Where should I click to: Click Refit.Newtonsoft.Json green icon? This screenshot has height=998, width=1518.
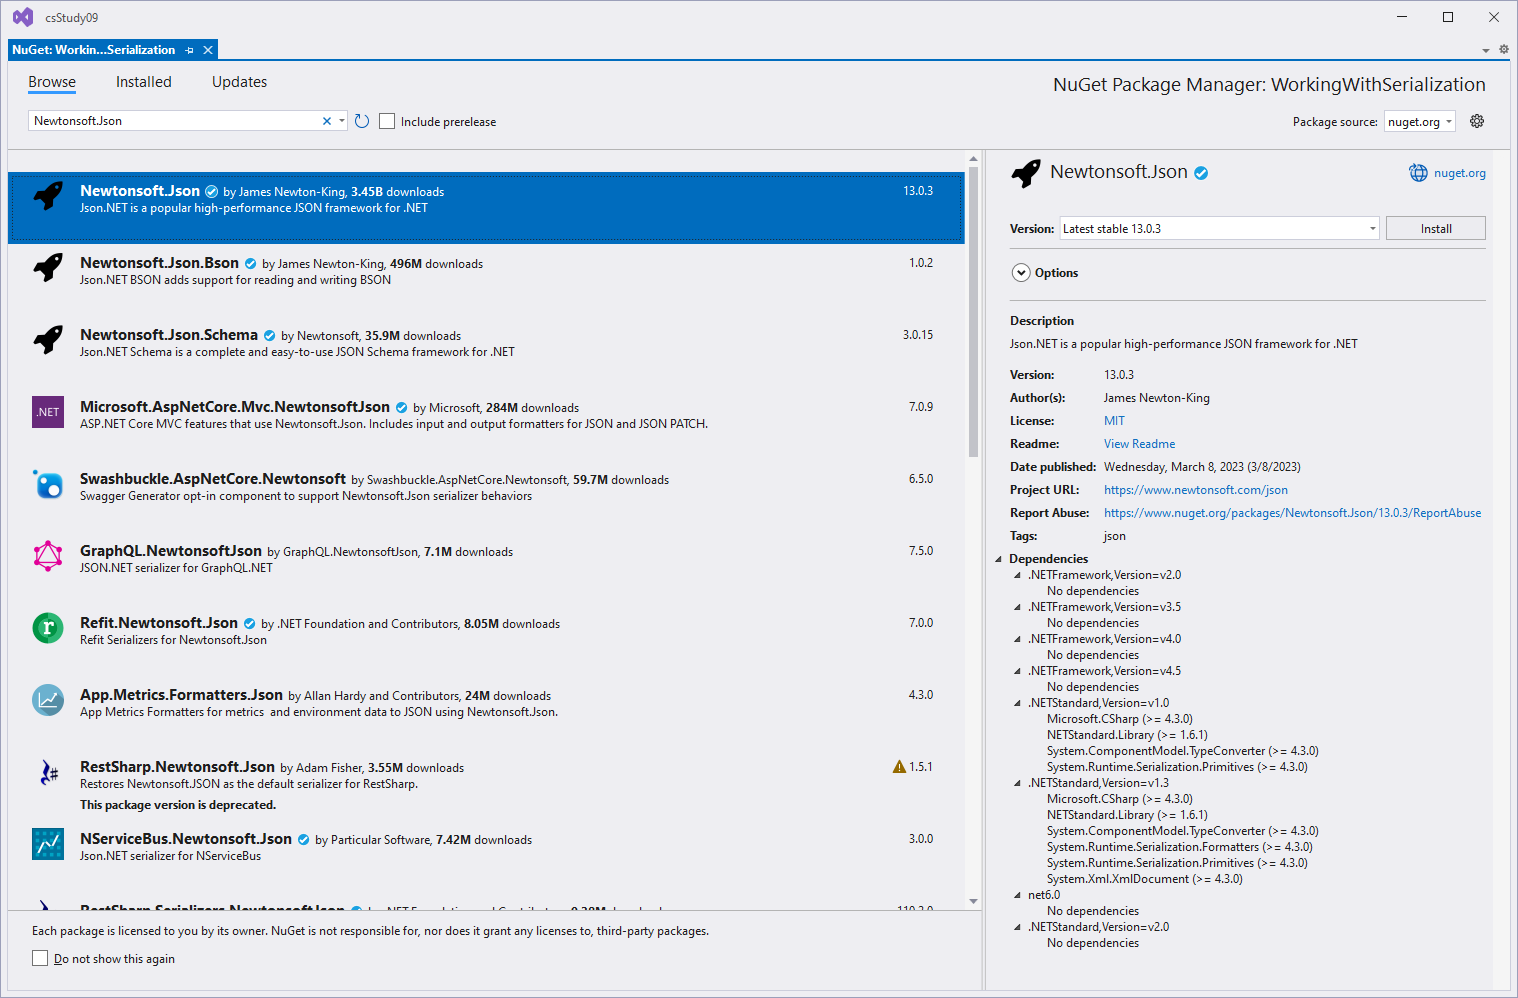tap(48, 627)
